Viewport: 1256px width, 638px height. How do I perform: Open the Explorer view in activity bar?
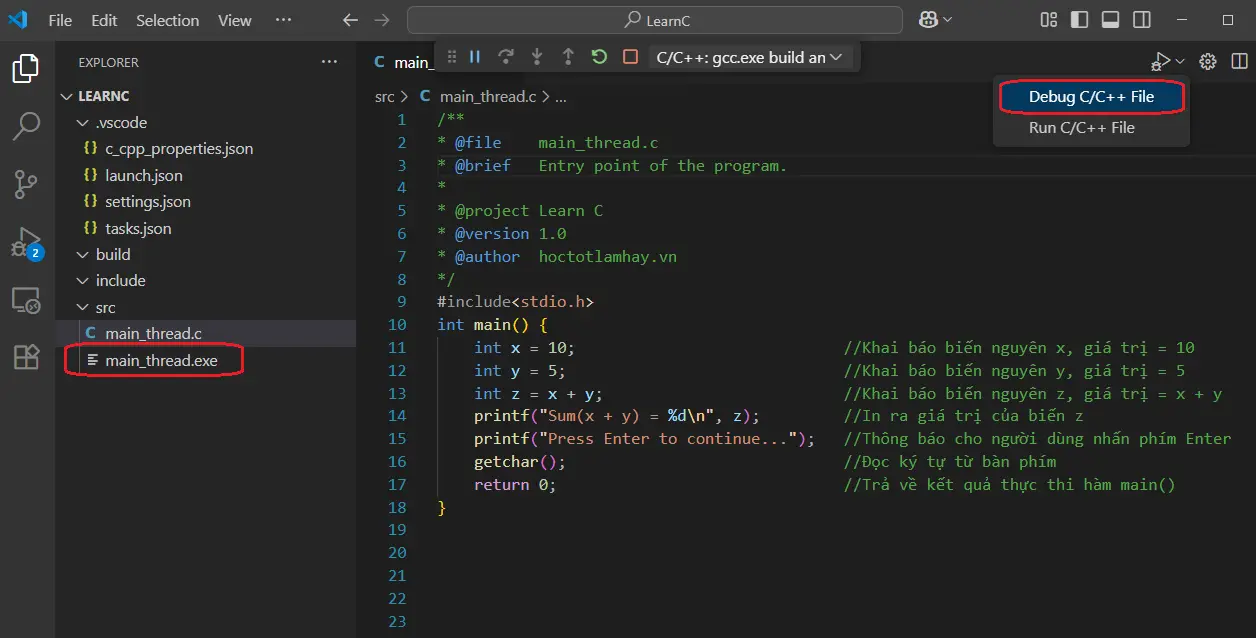pos(26,69)
